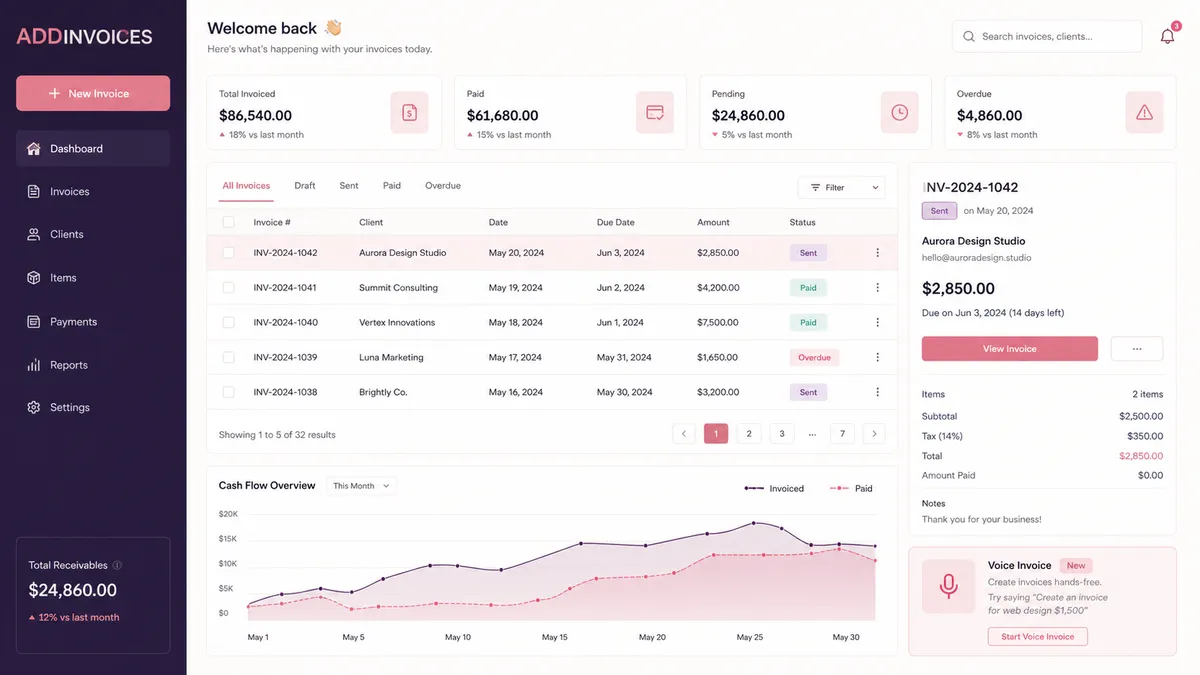Go to page 2 of results
The image size is (1200, 675).
click(x=748, y=434)
